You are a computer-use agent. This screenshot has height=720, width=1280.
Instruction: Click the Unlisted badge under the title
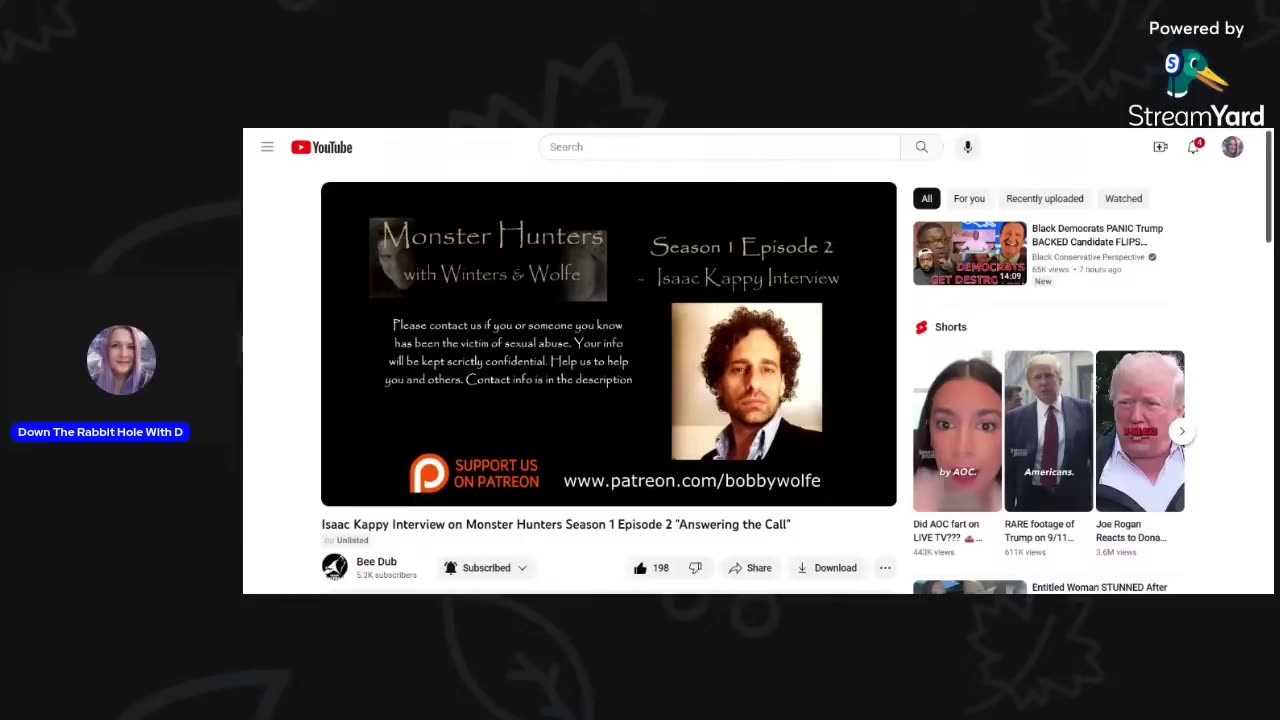[x=346, y=540]
